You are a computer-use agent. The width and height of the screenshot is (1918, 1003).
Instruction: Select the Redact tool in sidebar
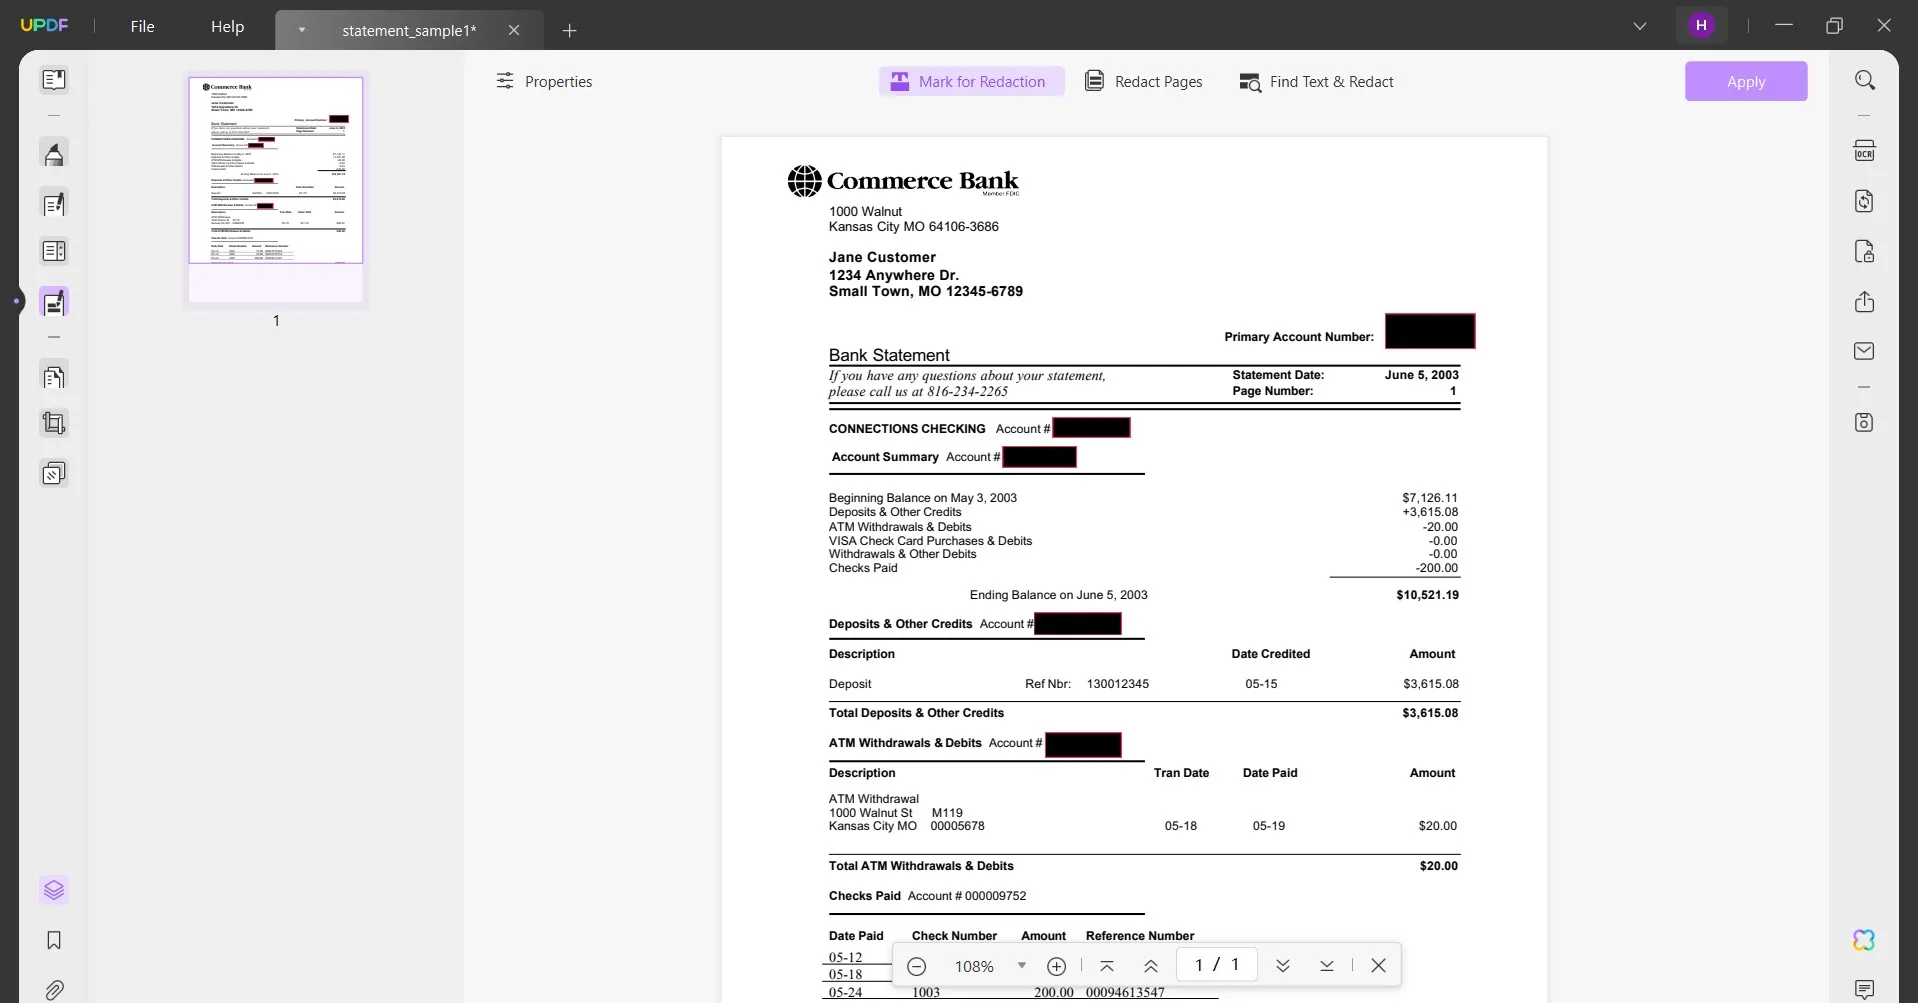[x=54, y=302]
